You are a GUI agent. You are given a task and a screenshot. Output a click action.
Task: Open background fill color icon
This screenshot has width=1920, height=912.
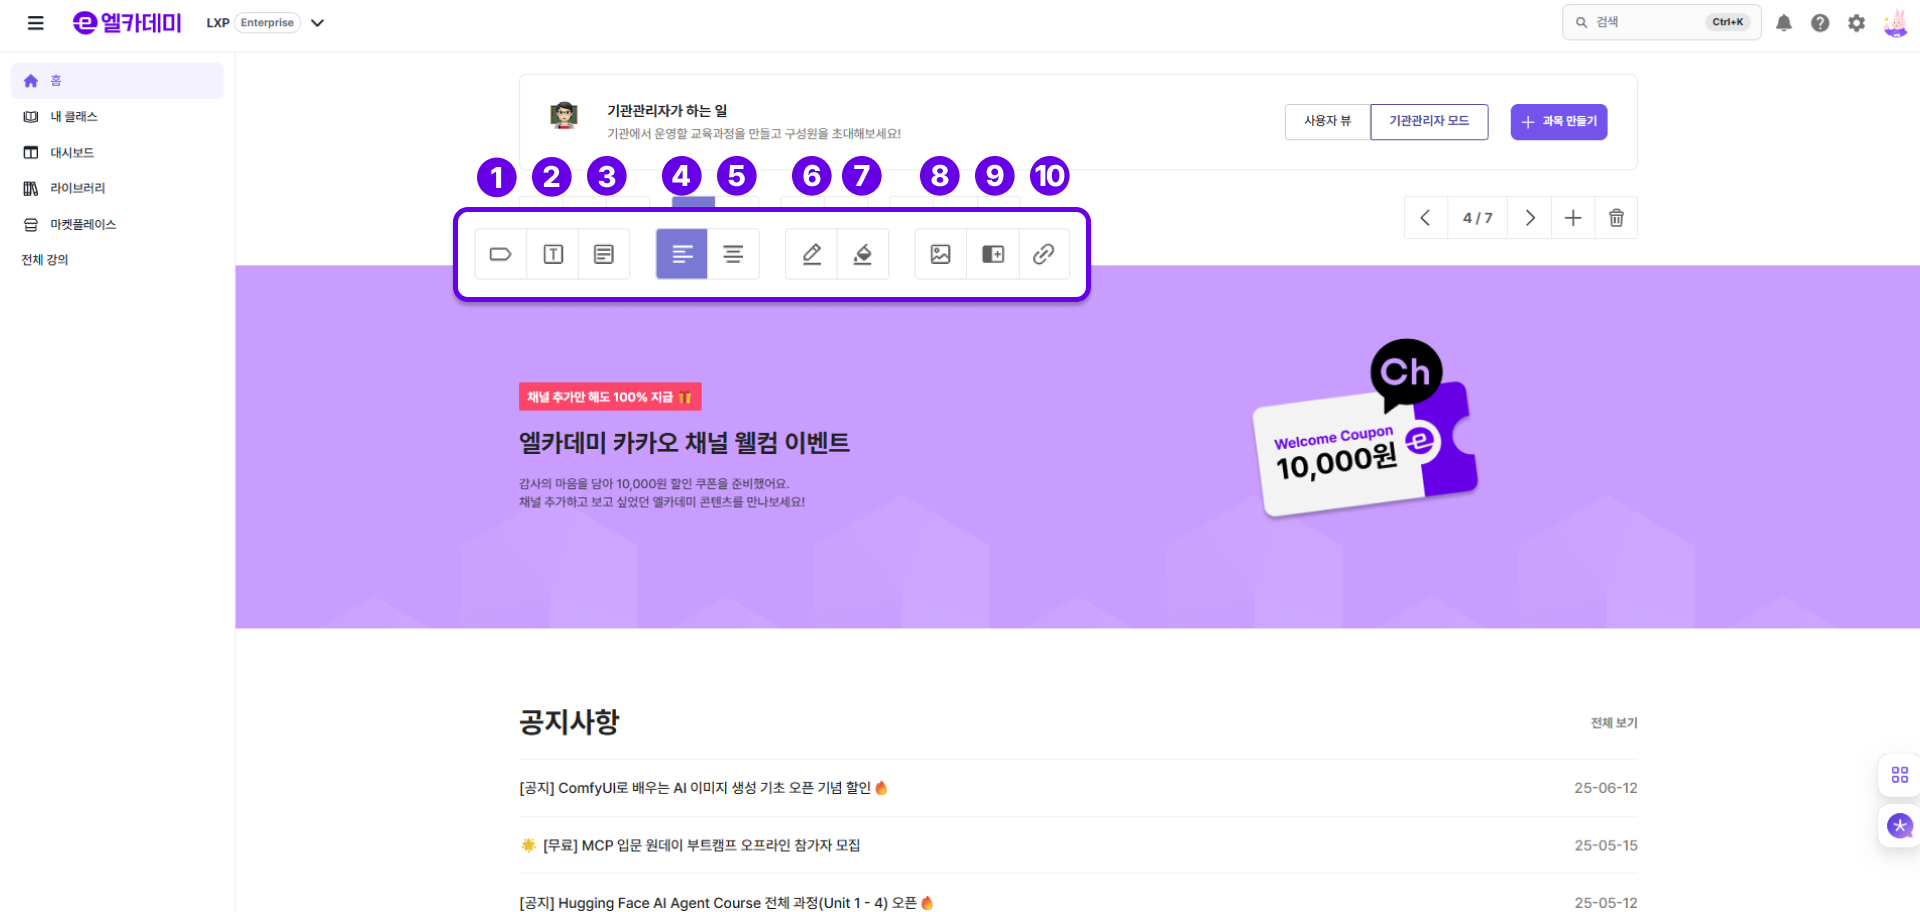pos(863,254)
